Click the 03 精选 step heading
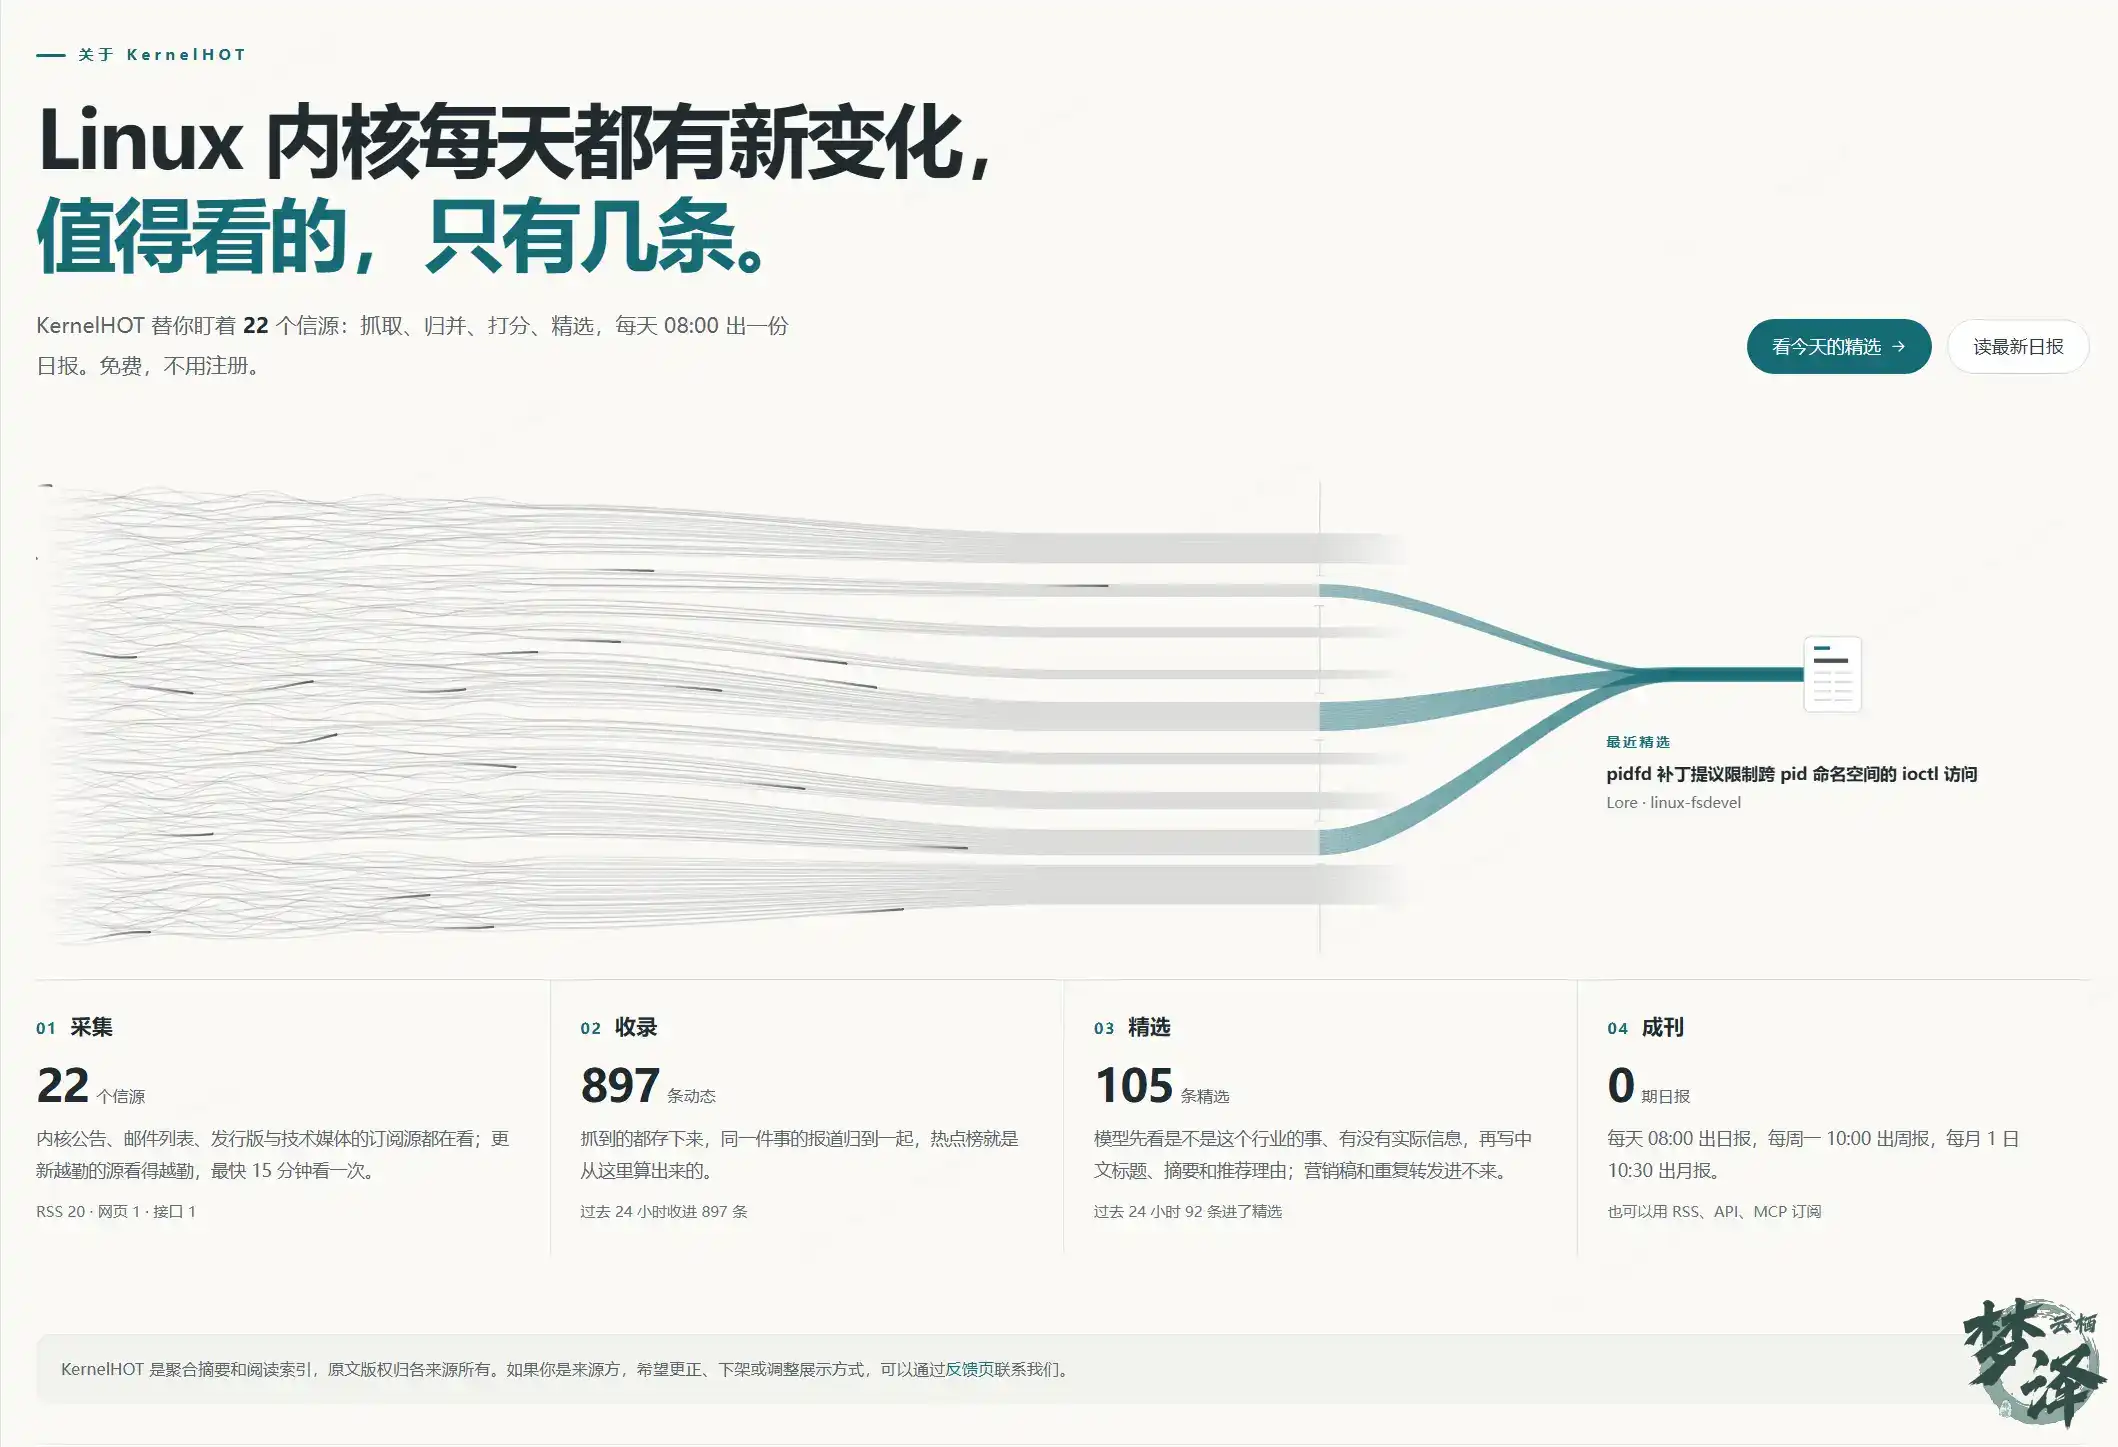Viewport: 2118px width, 1447px height. click(x=1132, y=1027)
